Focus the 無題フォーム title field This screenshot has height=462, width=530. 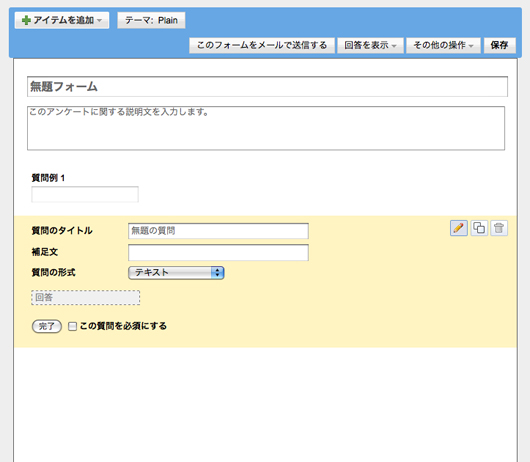point(267,87)
